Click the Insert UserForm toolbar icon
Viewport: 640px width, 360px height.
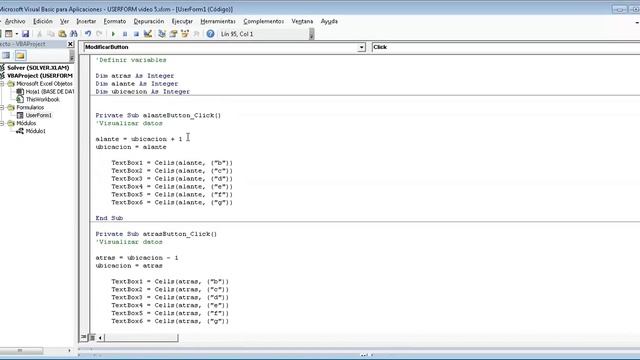point(9,34)
